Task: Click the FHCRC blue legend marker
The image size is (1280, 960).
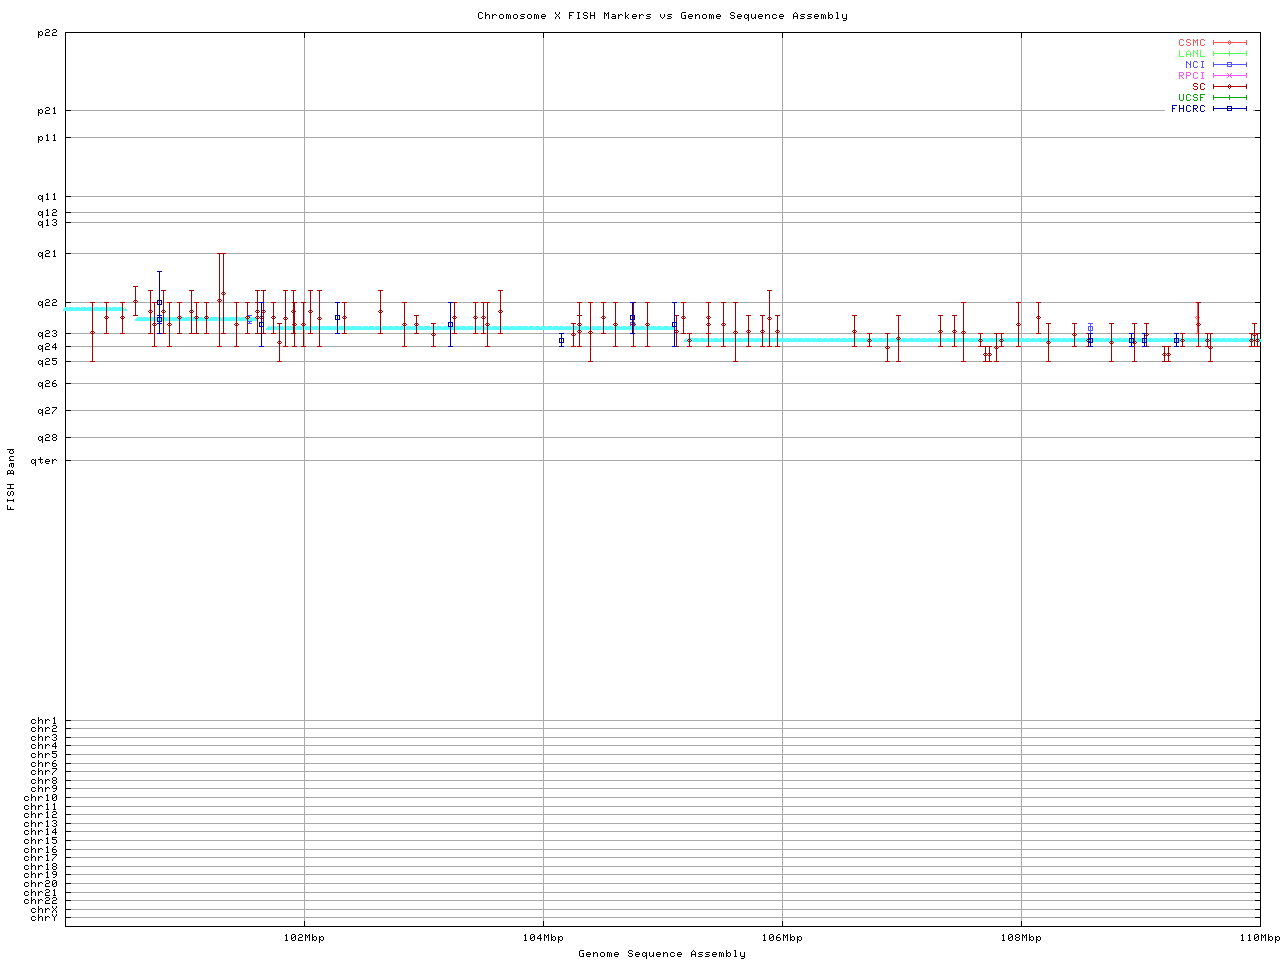Action: tap(1229, 109)
